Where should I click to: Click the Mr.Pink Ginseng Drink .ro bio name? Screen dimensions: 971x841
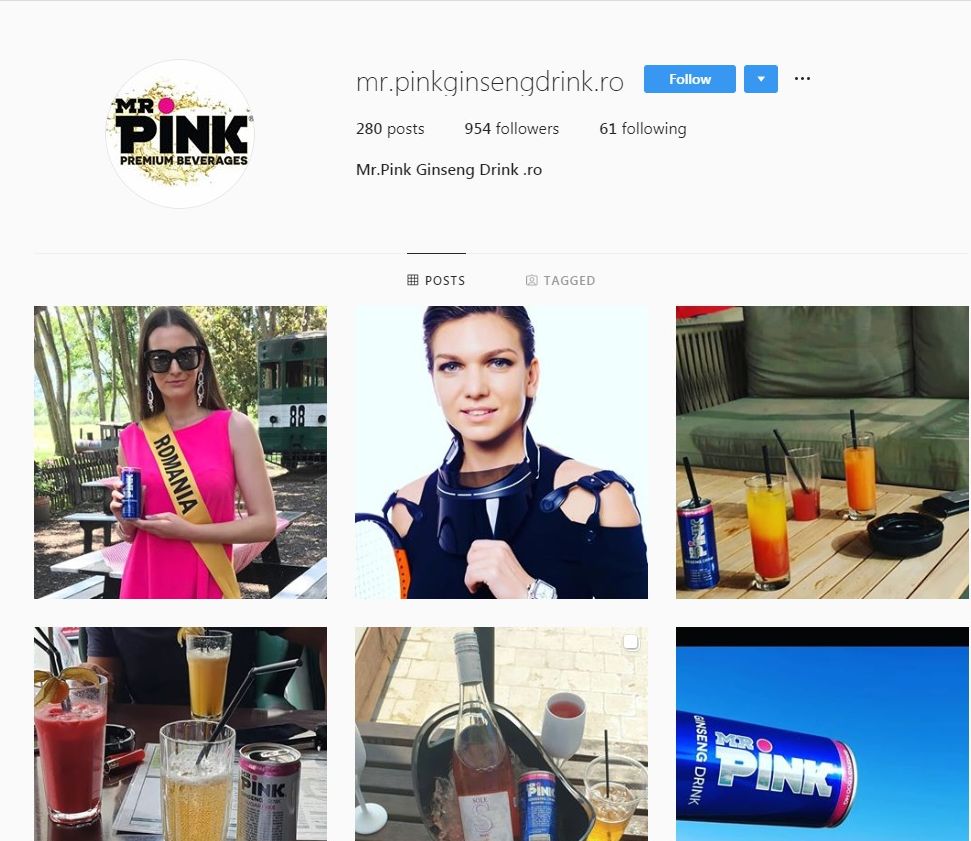pyautogui.click(x=449, y=170)
